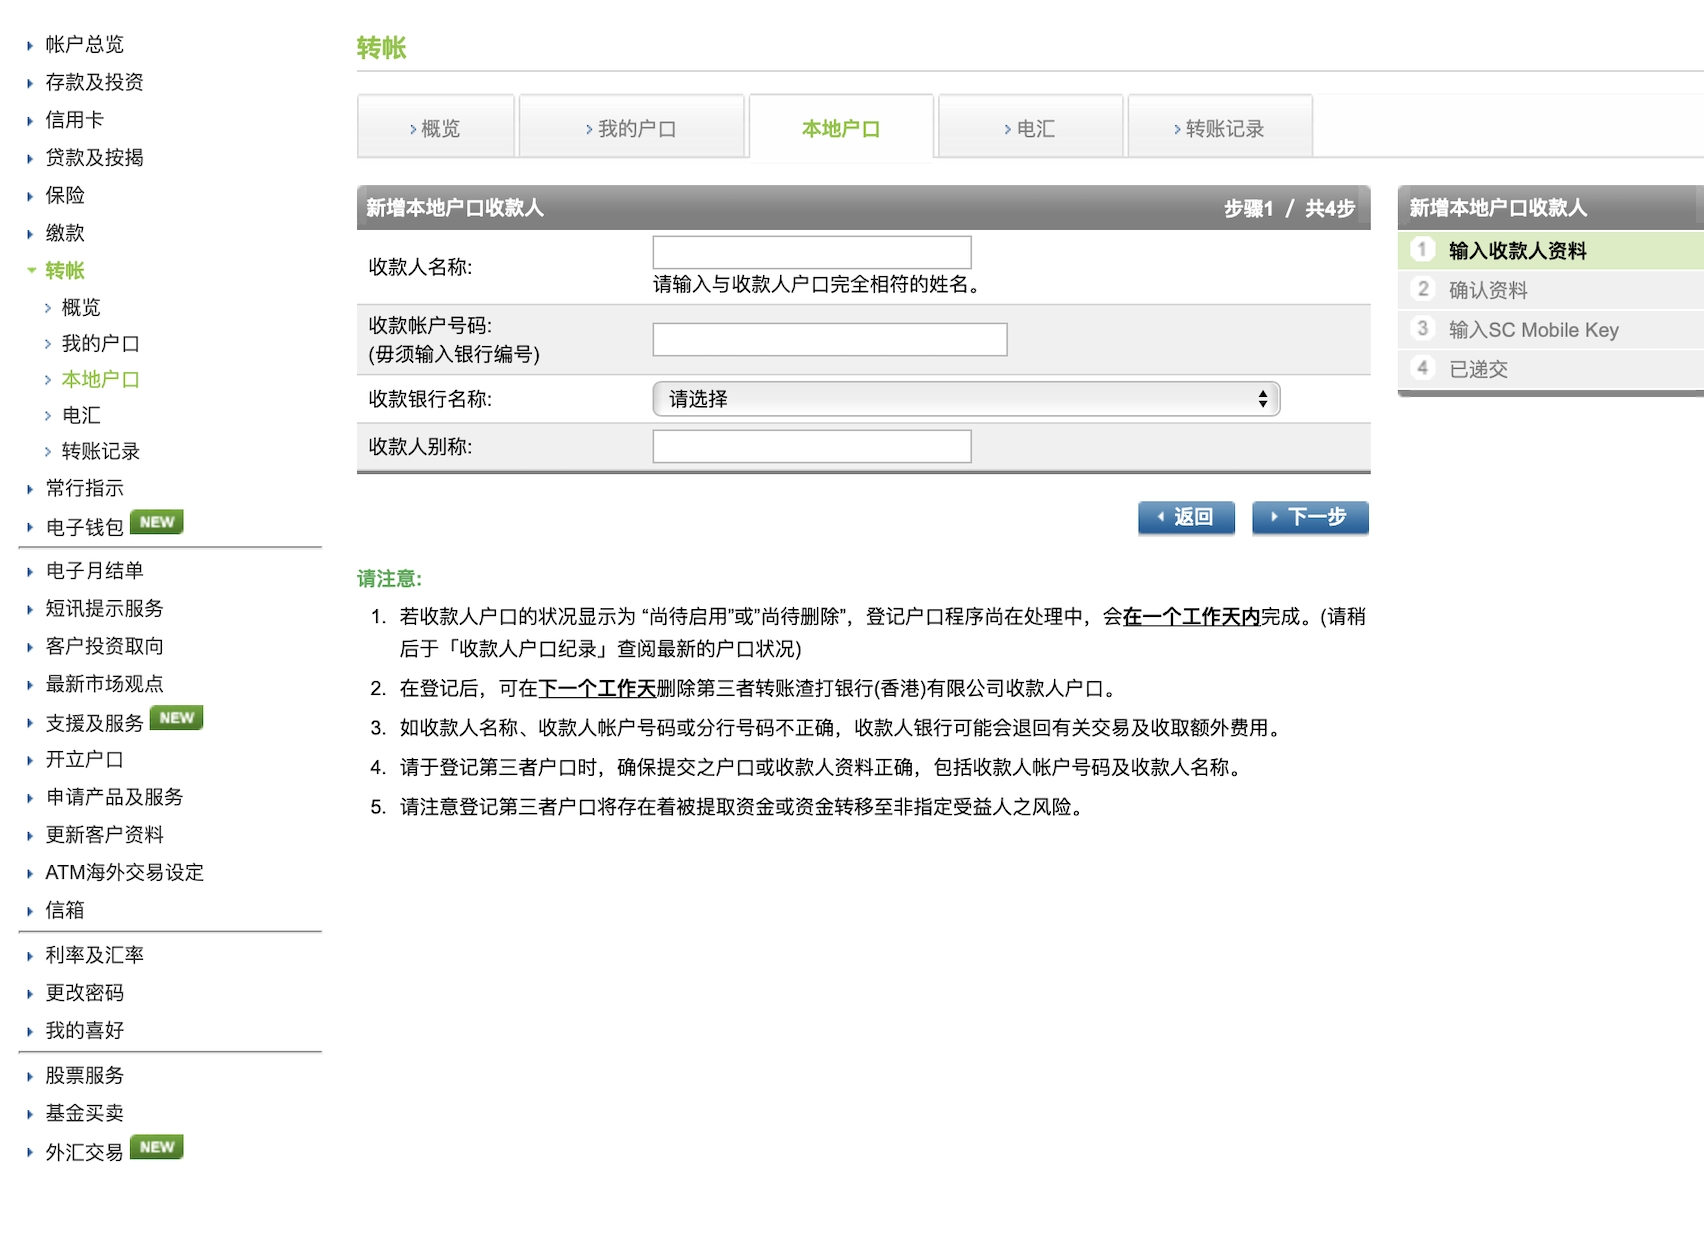Click the NEW badge beside 支援及服务
1704x1238 pixels.
tap(177, 718)
